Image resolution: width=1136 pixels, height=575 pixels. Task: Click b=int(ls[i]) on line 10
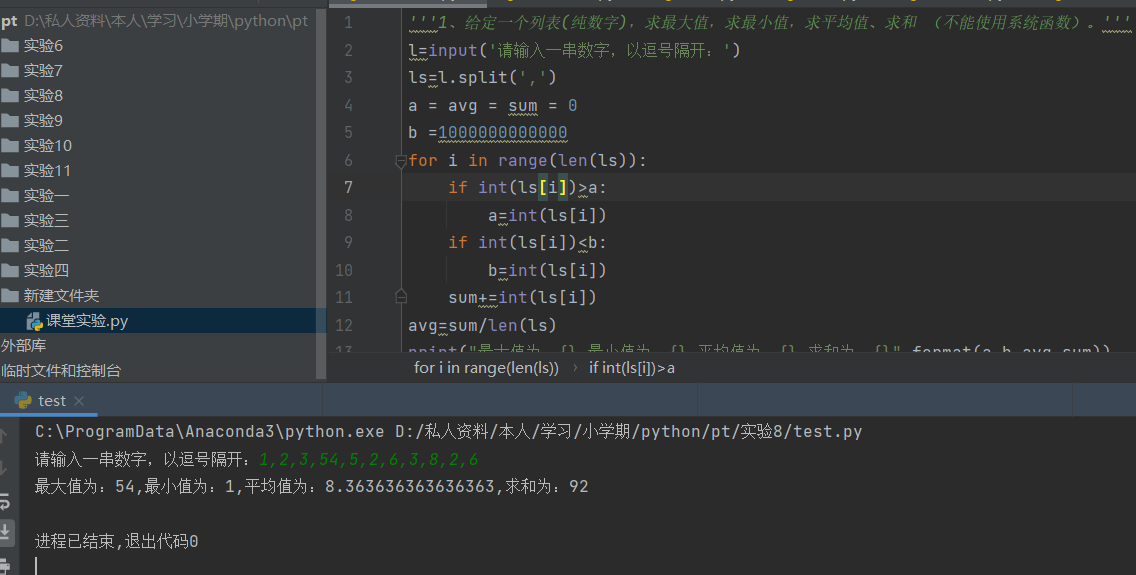click(x=547, y=270)
